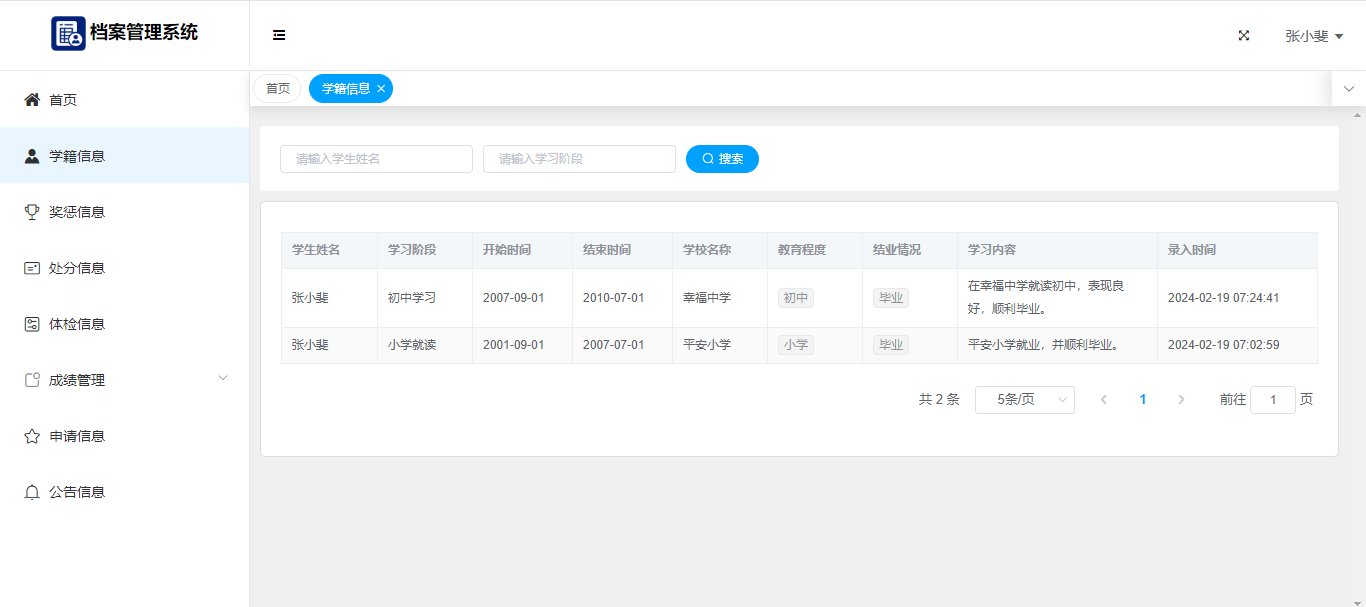This screenshot has height=607, width=1366.
Task: Click the 体检信息 report icon
Action: click(32, 324)
